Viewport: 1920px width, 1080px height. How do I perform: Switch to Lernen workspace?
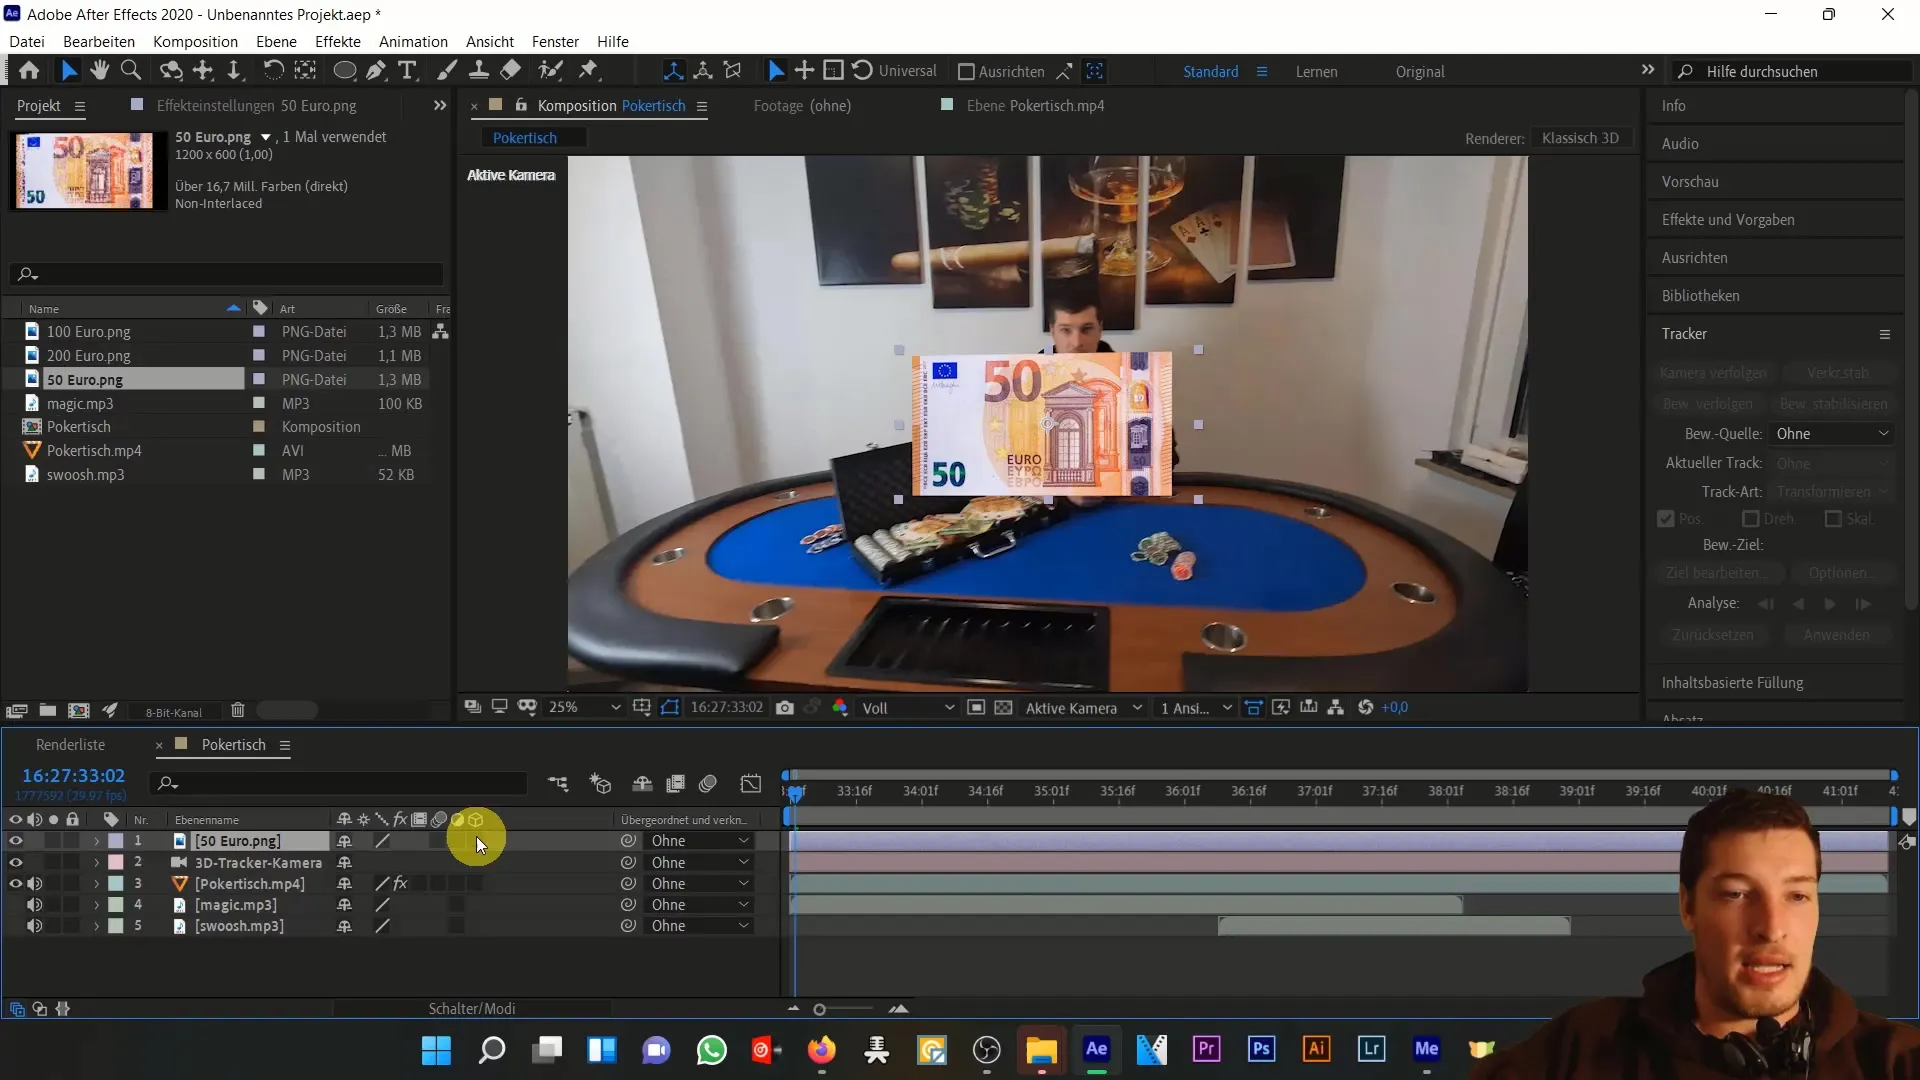pos(1316,72)
